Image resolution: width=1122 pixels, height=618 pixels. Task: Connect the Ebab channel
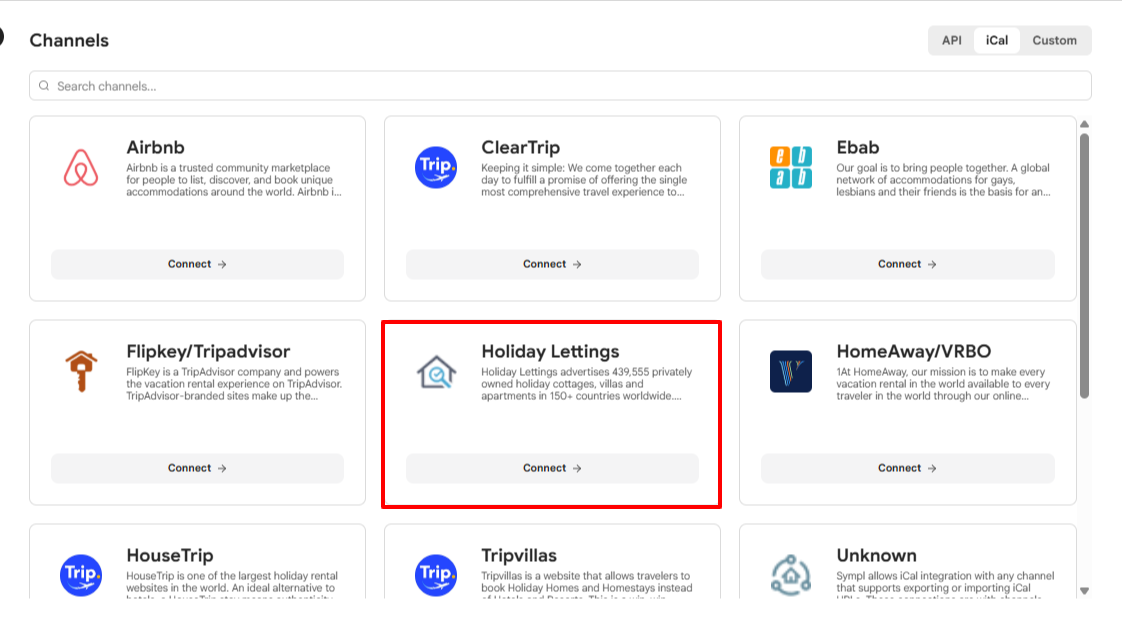point(907,264)
